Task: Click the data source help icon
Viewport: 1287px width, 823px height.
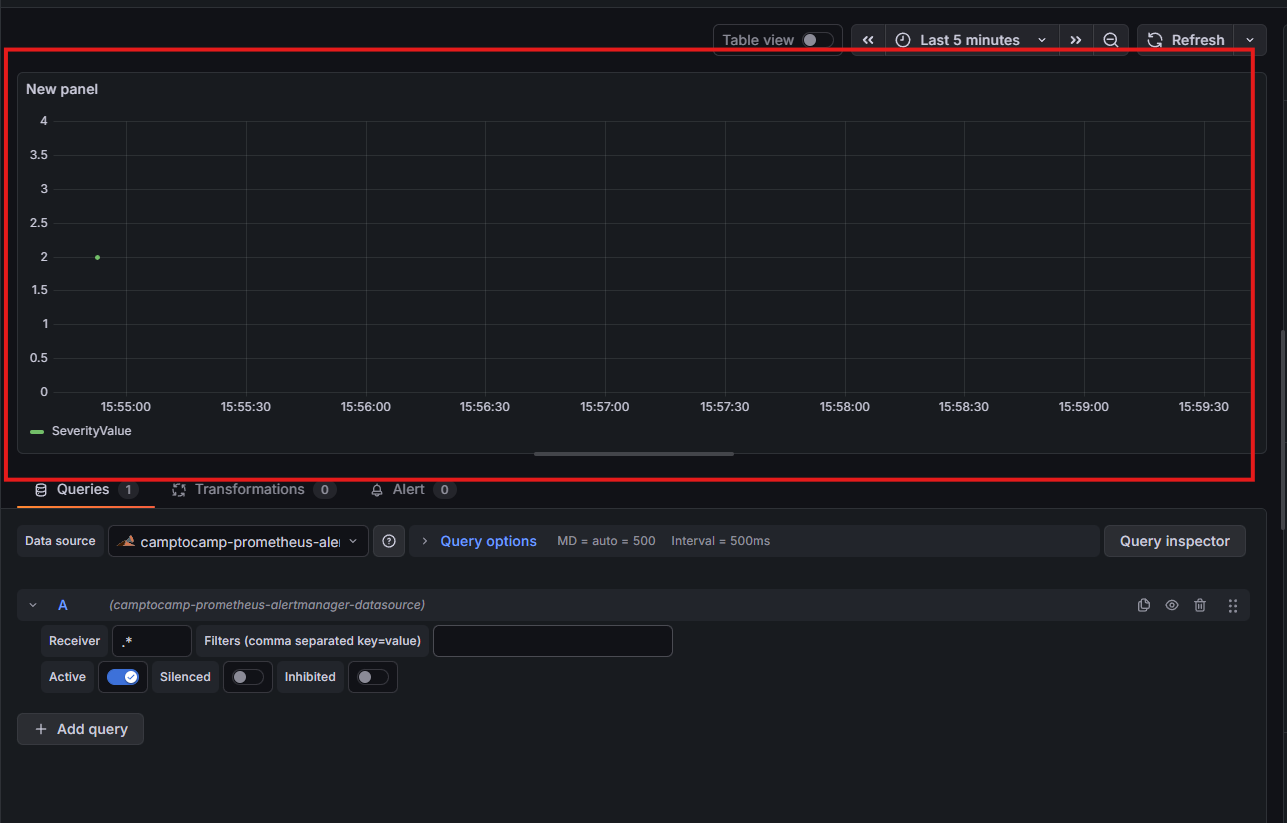Action: [x=389, y=541]
